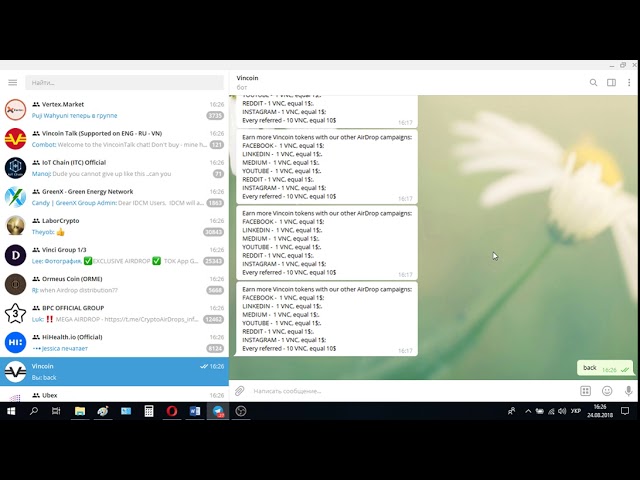The width and height of the screenshot is (640, 480).
Task: Select HiHealth.io (Official) chat
Action: (114, 342)
